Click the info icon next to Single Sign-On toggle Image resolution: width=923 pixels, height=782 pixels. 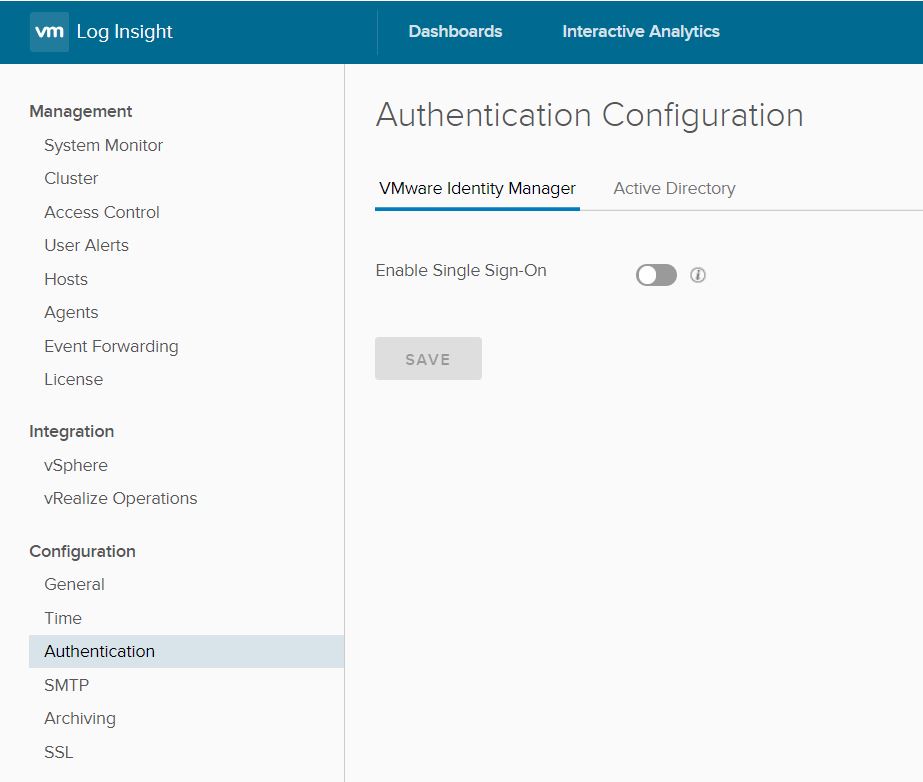click(697, 274)
